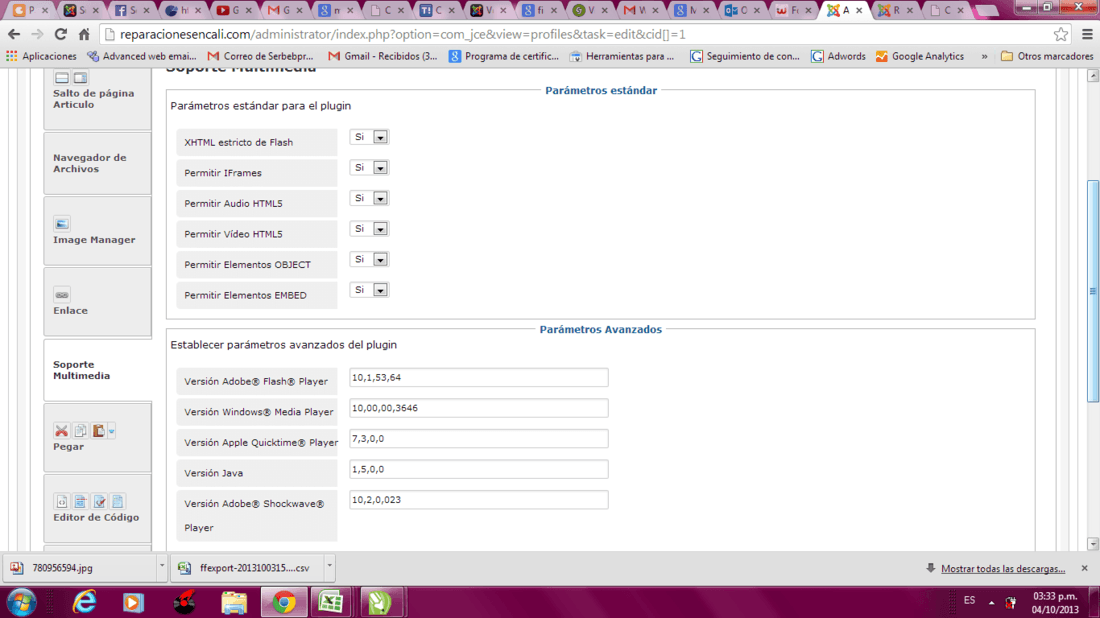Reload the current page
The width and height of the screenshot is (1100, 618).
[61, 34]
